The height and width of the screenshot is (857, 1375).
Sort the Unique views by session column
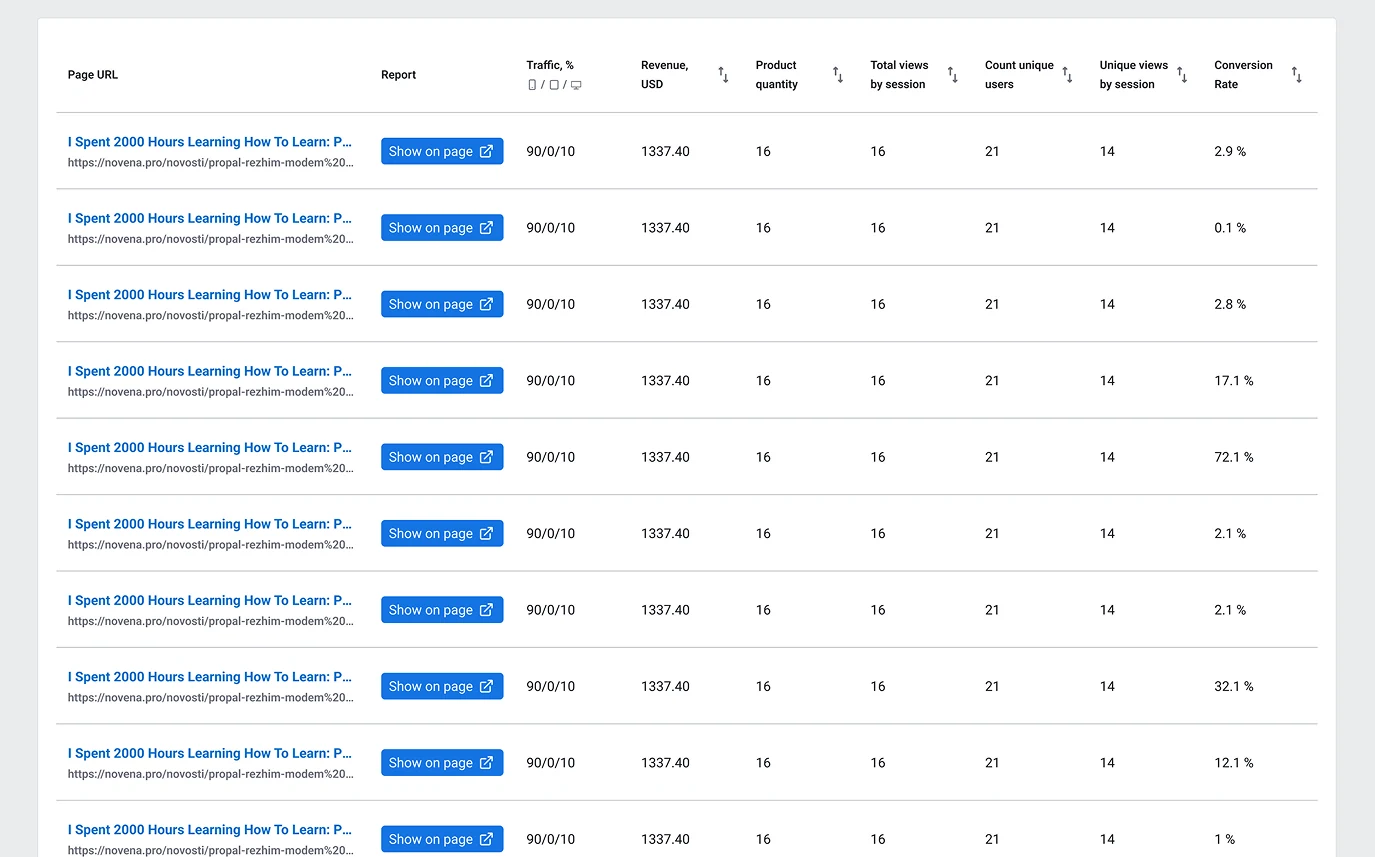(1182, 75)
